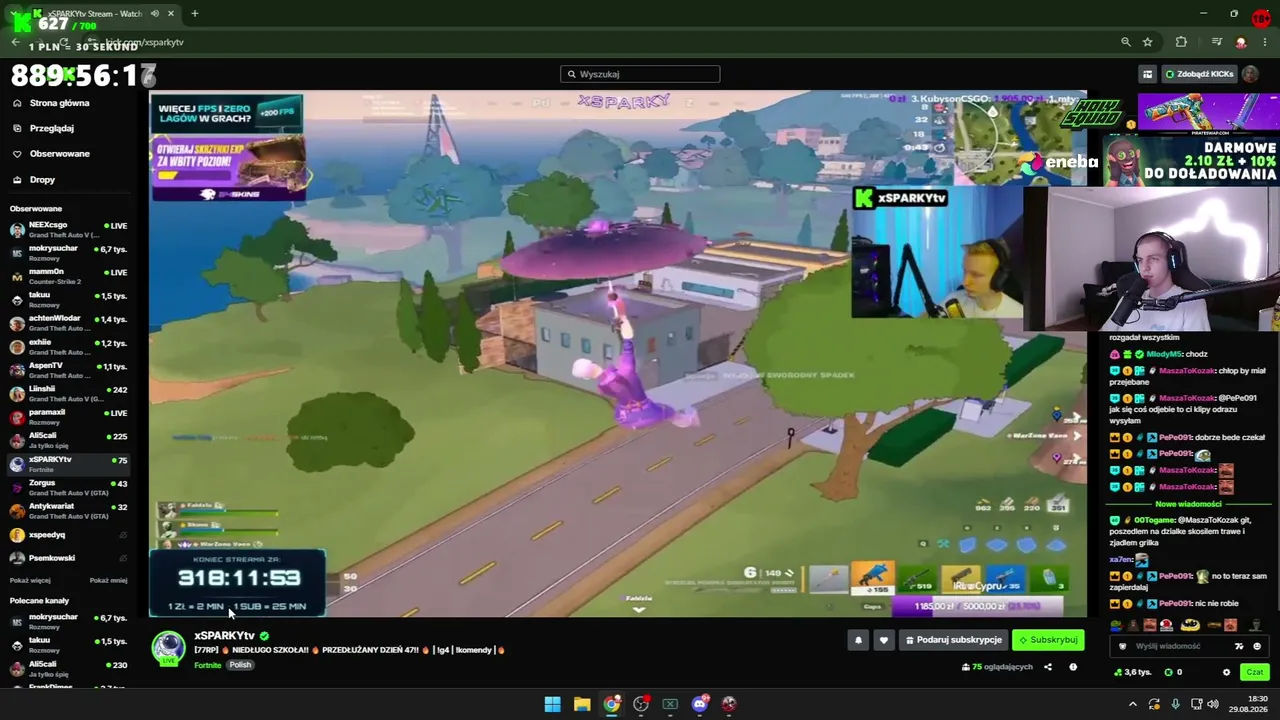This screenshot has height=720, width=1280.
Task: Show hidden system tray icons
Action: [1133, 704]
